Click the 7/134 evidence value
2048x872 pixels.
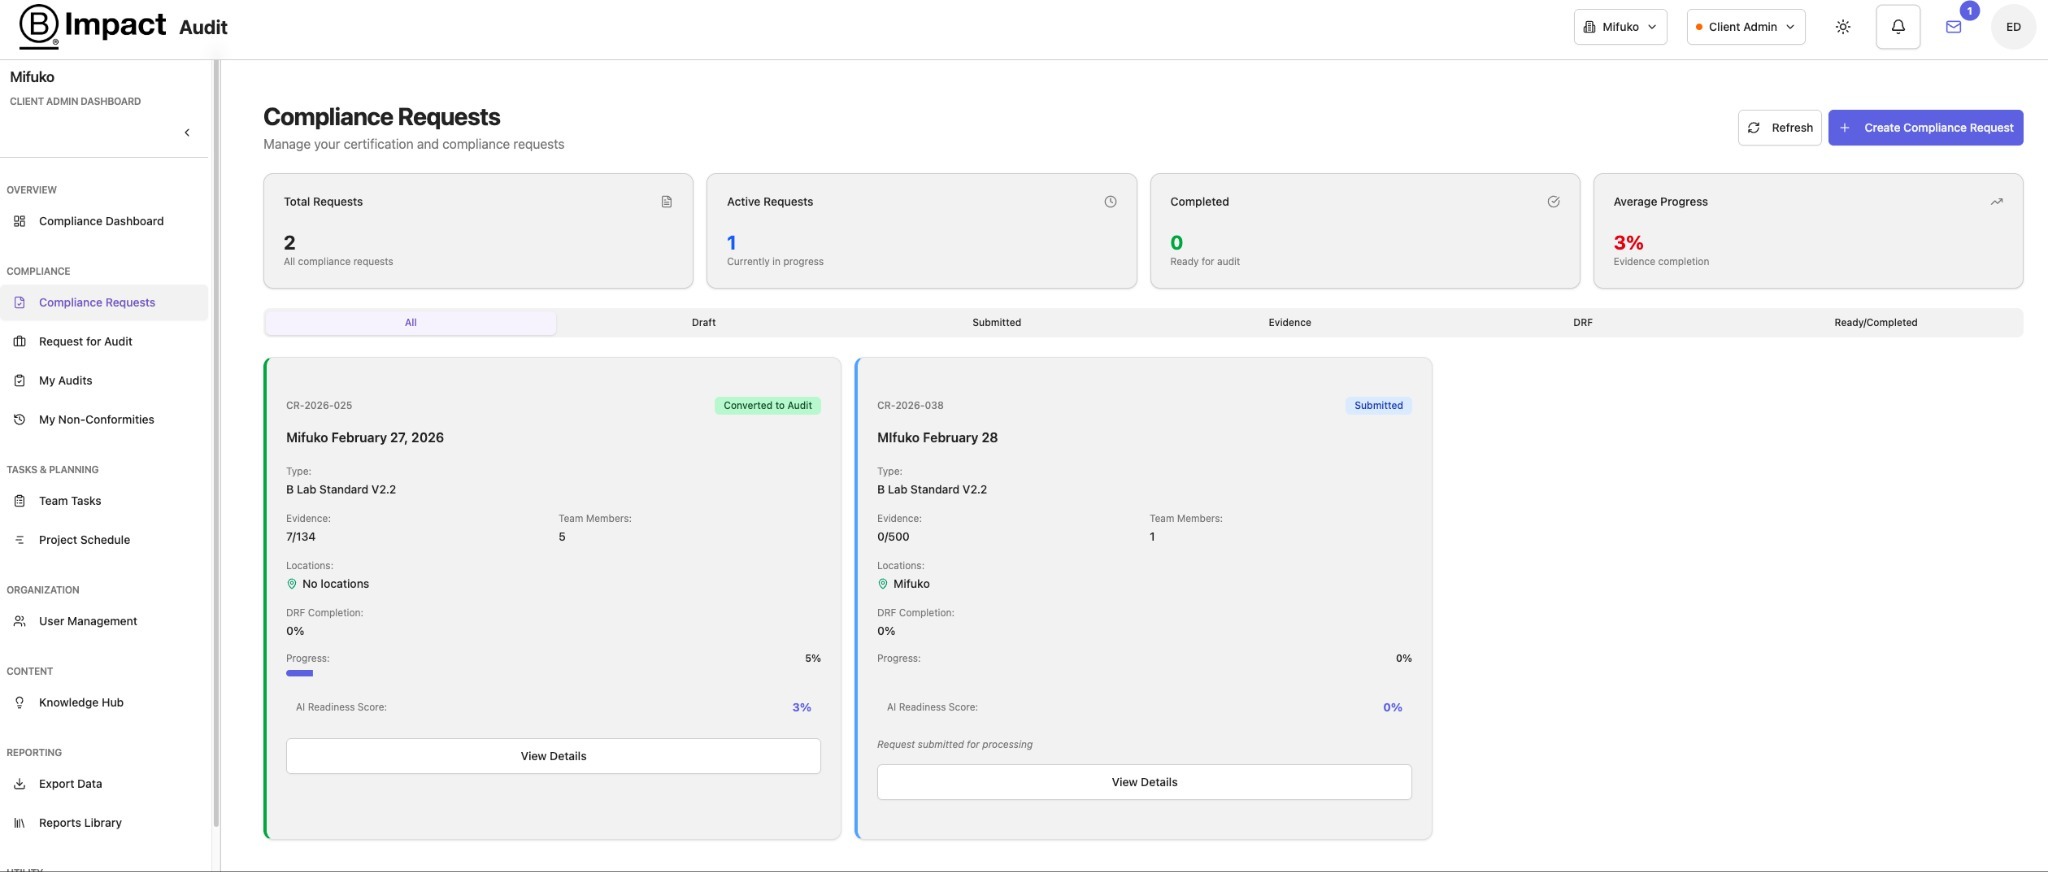coord(301,536)
